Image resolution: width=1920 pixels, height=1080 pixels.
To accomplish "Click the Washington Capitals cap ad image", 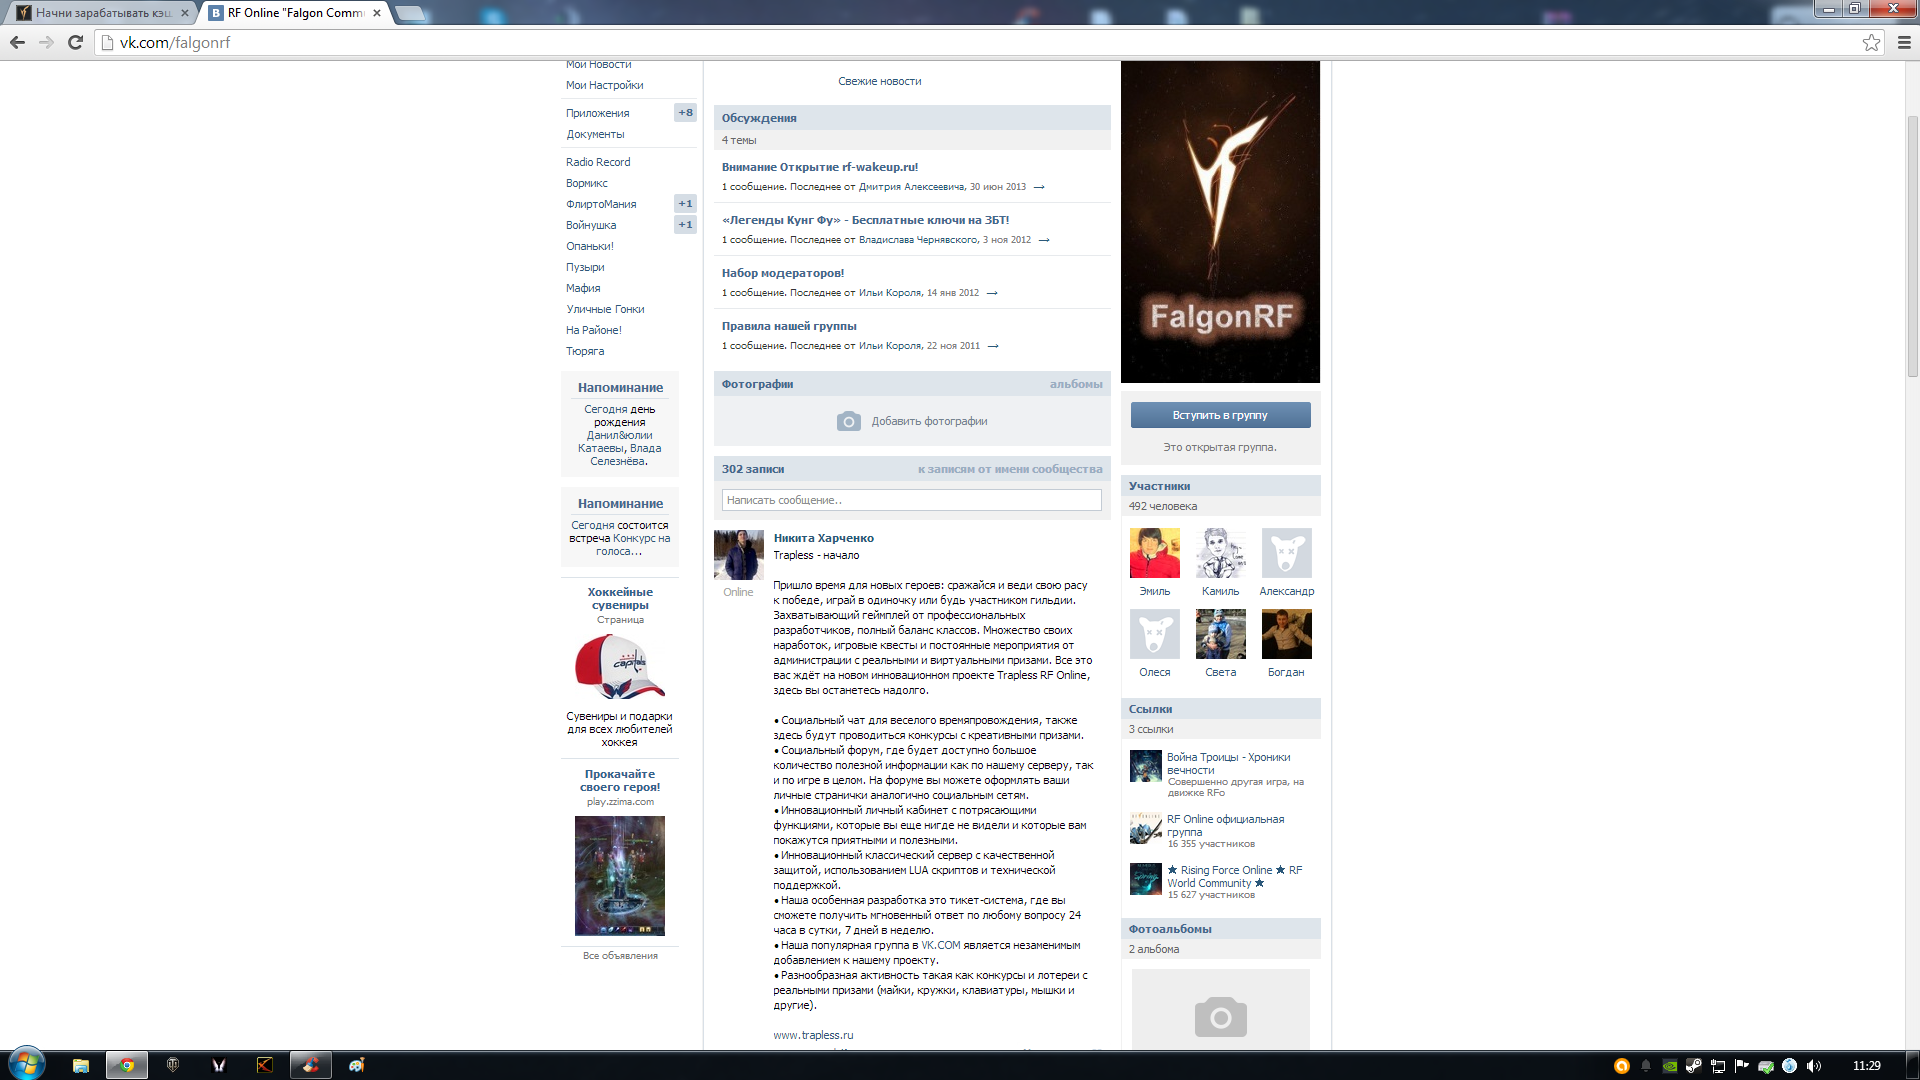I will pos(620,666).
